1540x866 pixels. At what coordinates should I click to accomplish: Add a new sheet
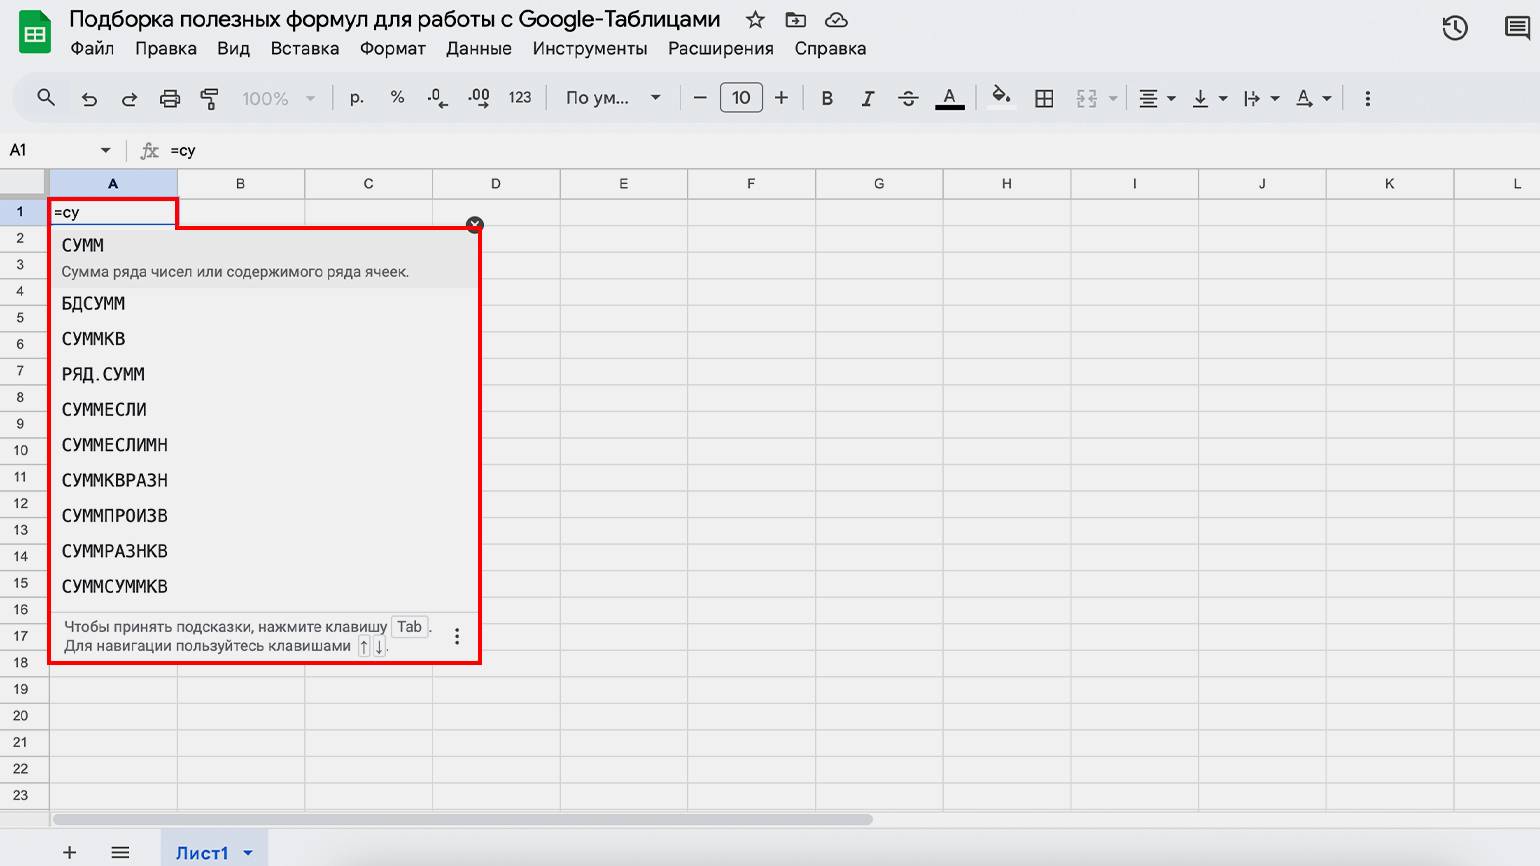(x=69, y=852)
